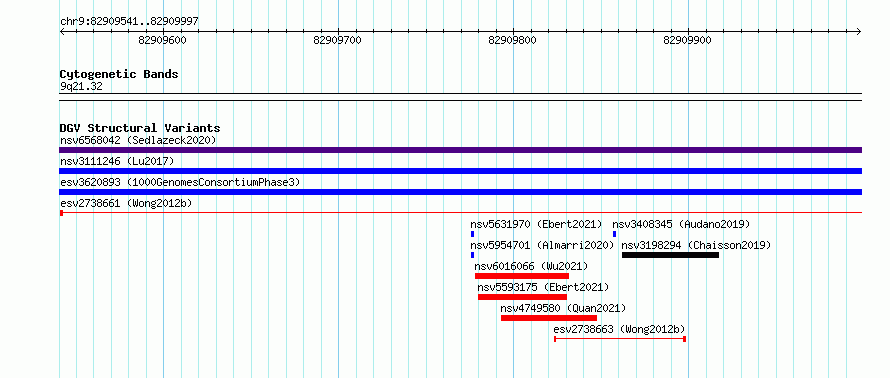This screenshot has width=890, height=378.
Task: Click ruler tick label 82909600
Action: tap(162, 41)
